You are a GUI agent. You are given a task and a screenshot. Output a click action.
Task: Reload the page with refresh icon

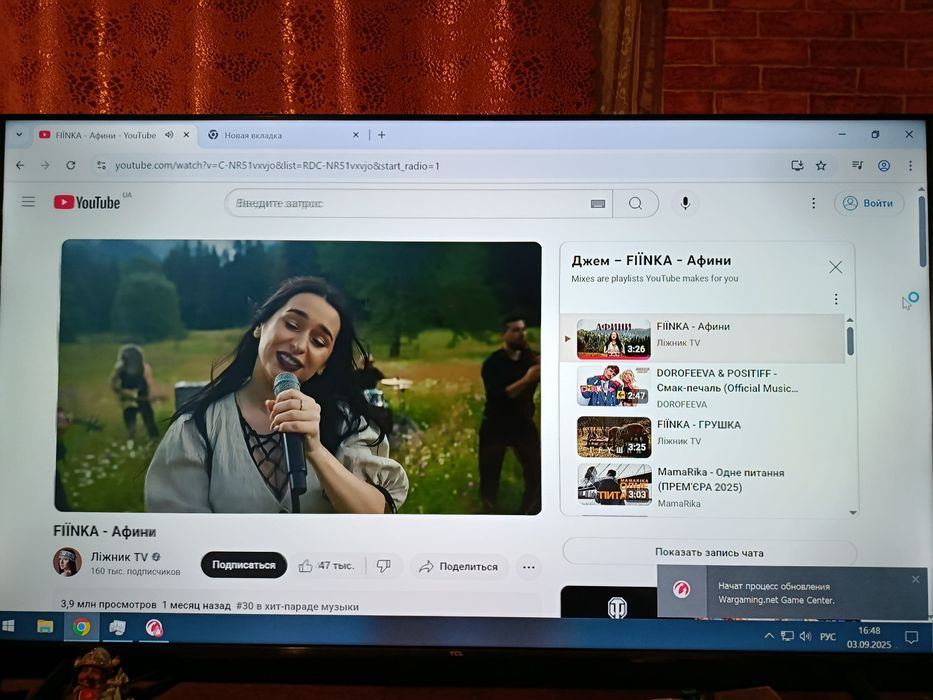(x=71, y=165)
